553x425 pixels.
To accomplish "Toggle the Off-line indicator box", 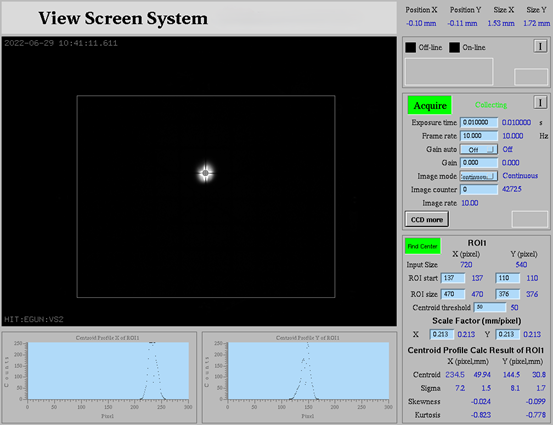I will pos(411,47).
